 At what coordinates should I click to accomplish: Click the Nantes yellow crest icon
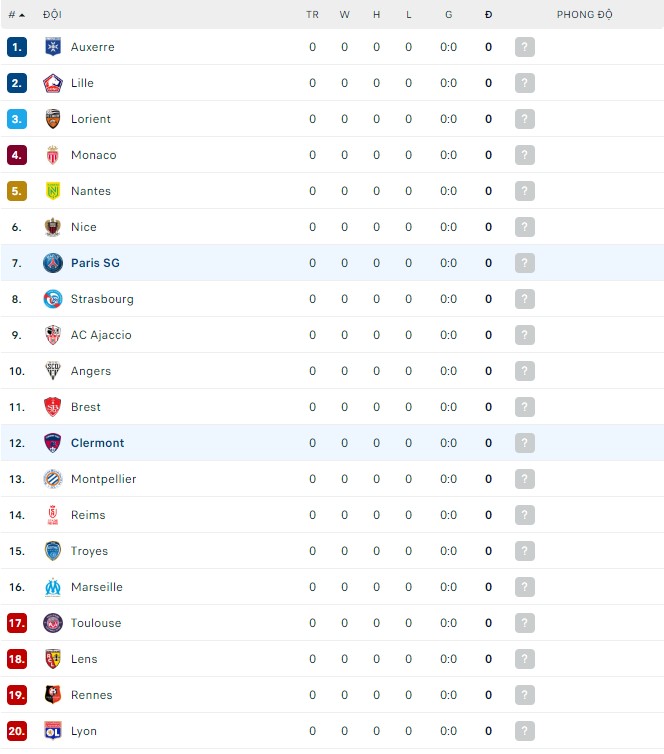[53, 191]
